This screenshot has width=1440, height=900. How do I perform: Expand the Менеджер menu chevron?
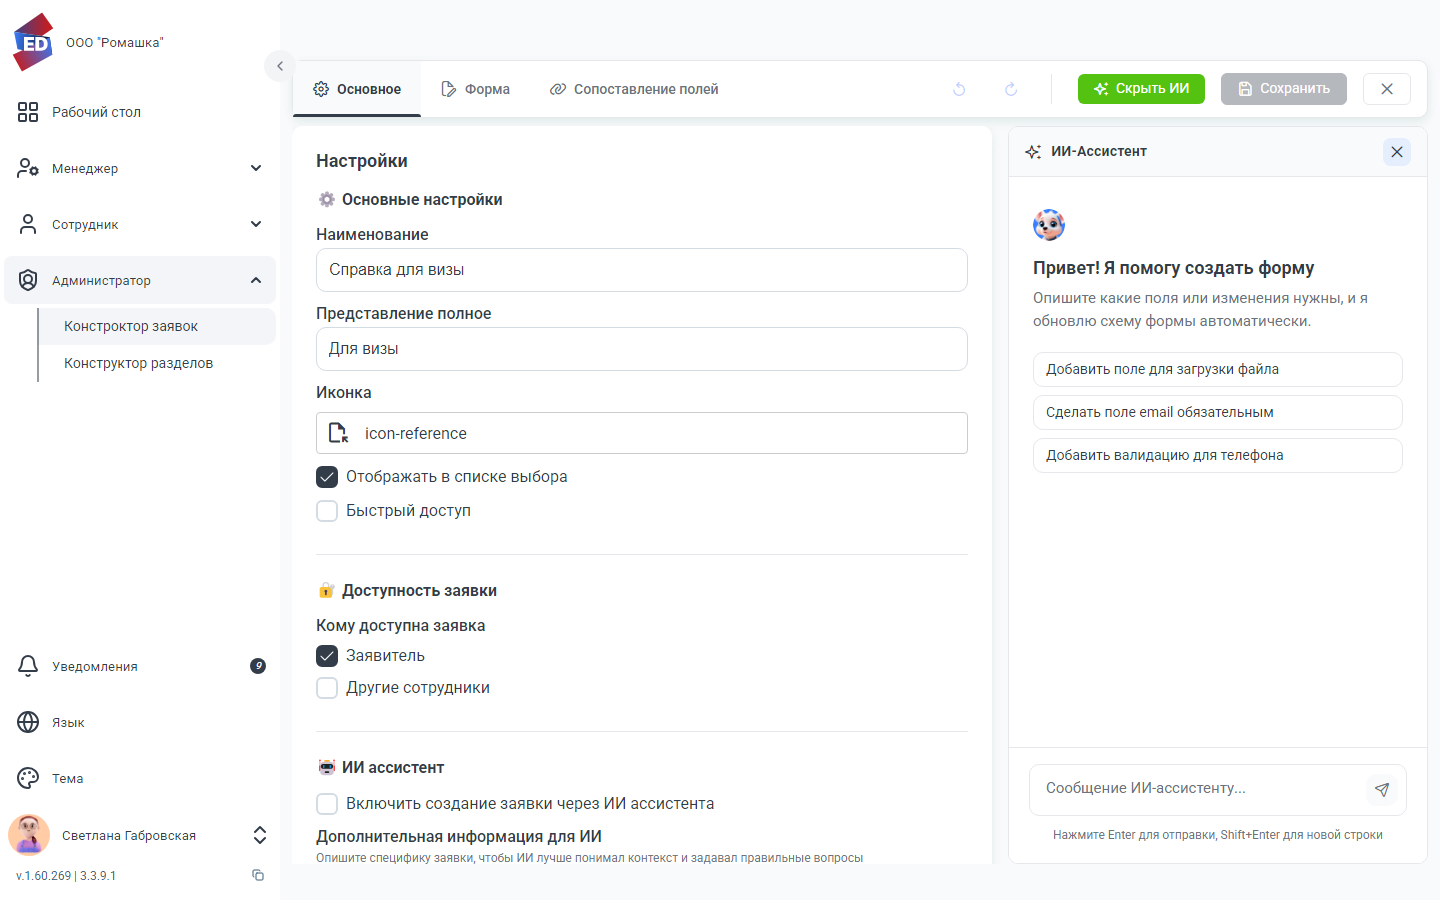pos(256,168)
